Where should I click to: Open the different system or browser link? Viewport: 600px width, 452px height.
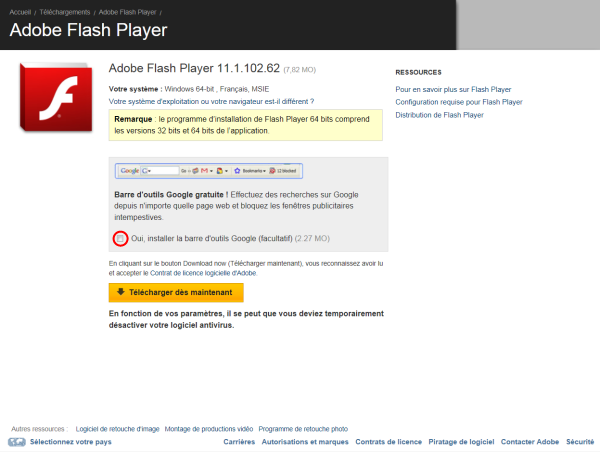click(210, 101)
